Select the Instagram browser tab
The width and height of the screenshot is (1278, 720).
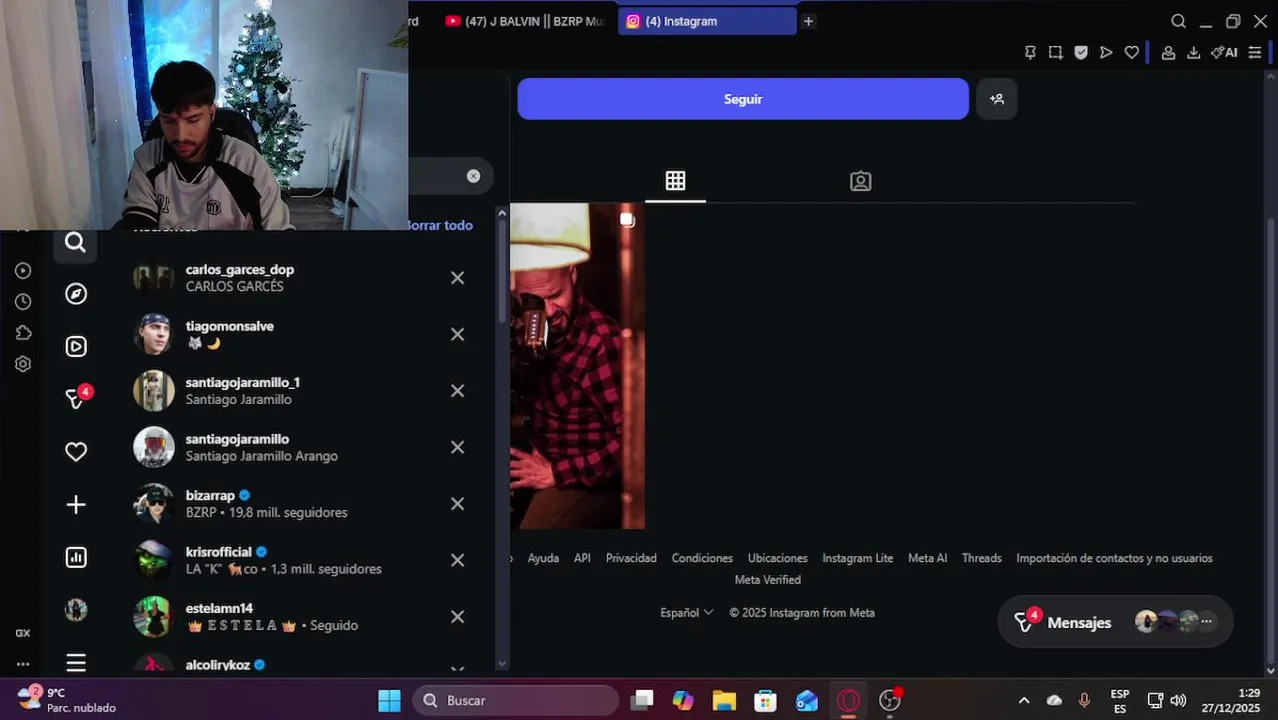pyautogui.click(x=707, y=21)
